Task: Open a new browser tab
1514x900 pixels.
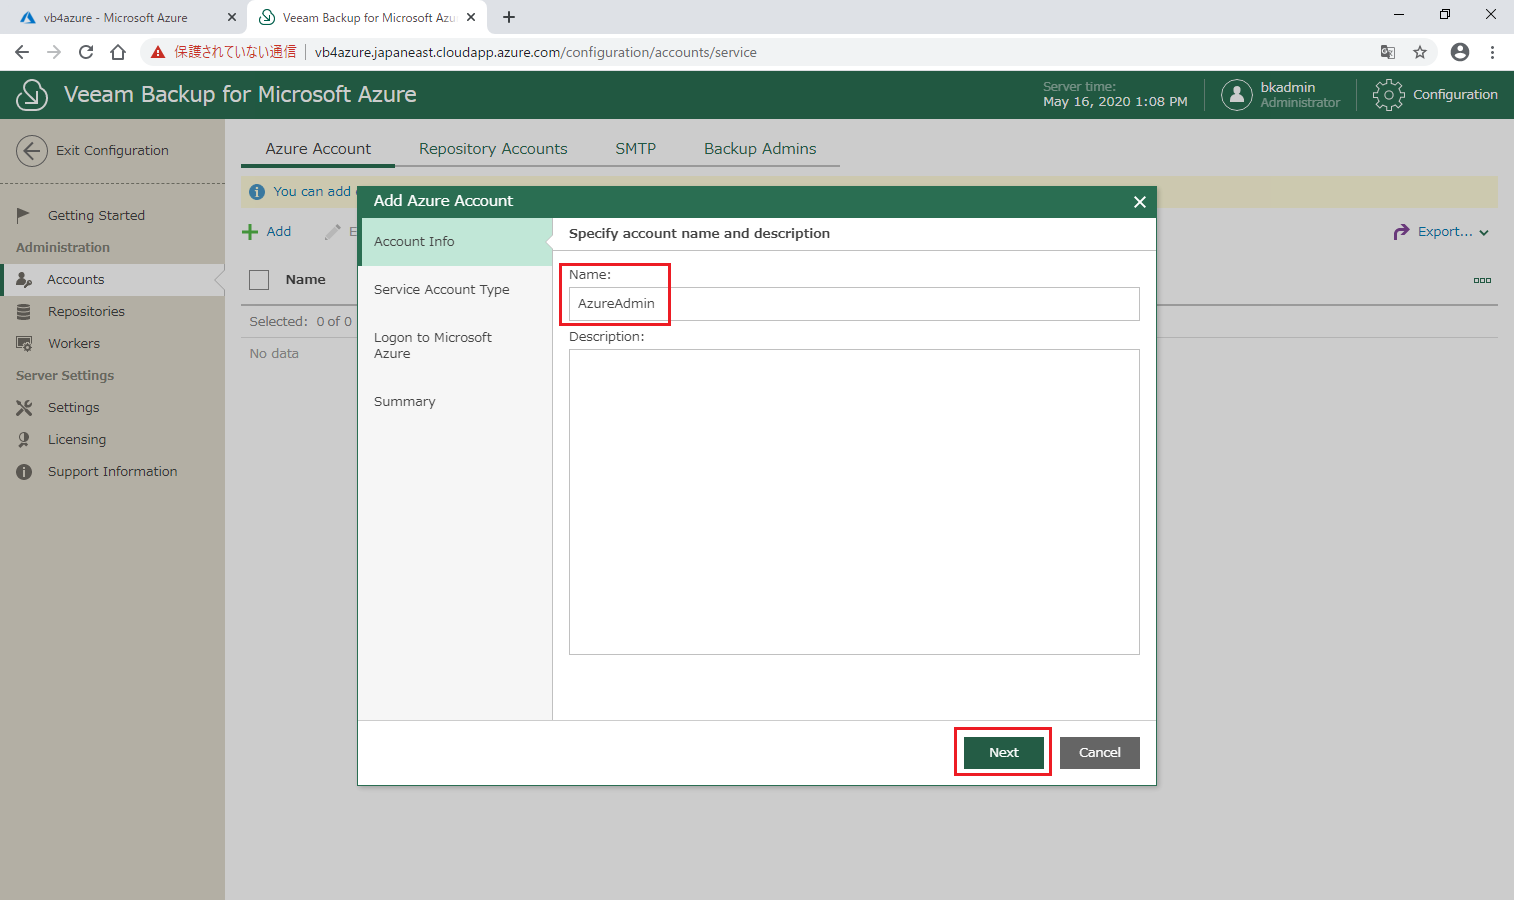Action: pos(509,17)
